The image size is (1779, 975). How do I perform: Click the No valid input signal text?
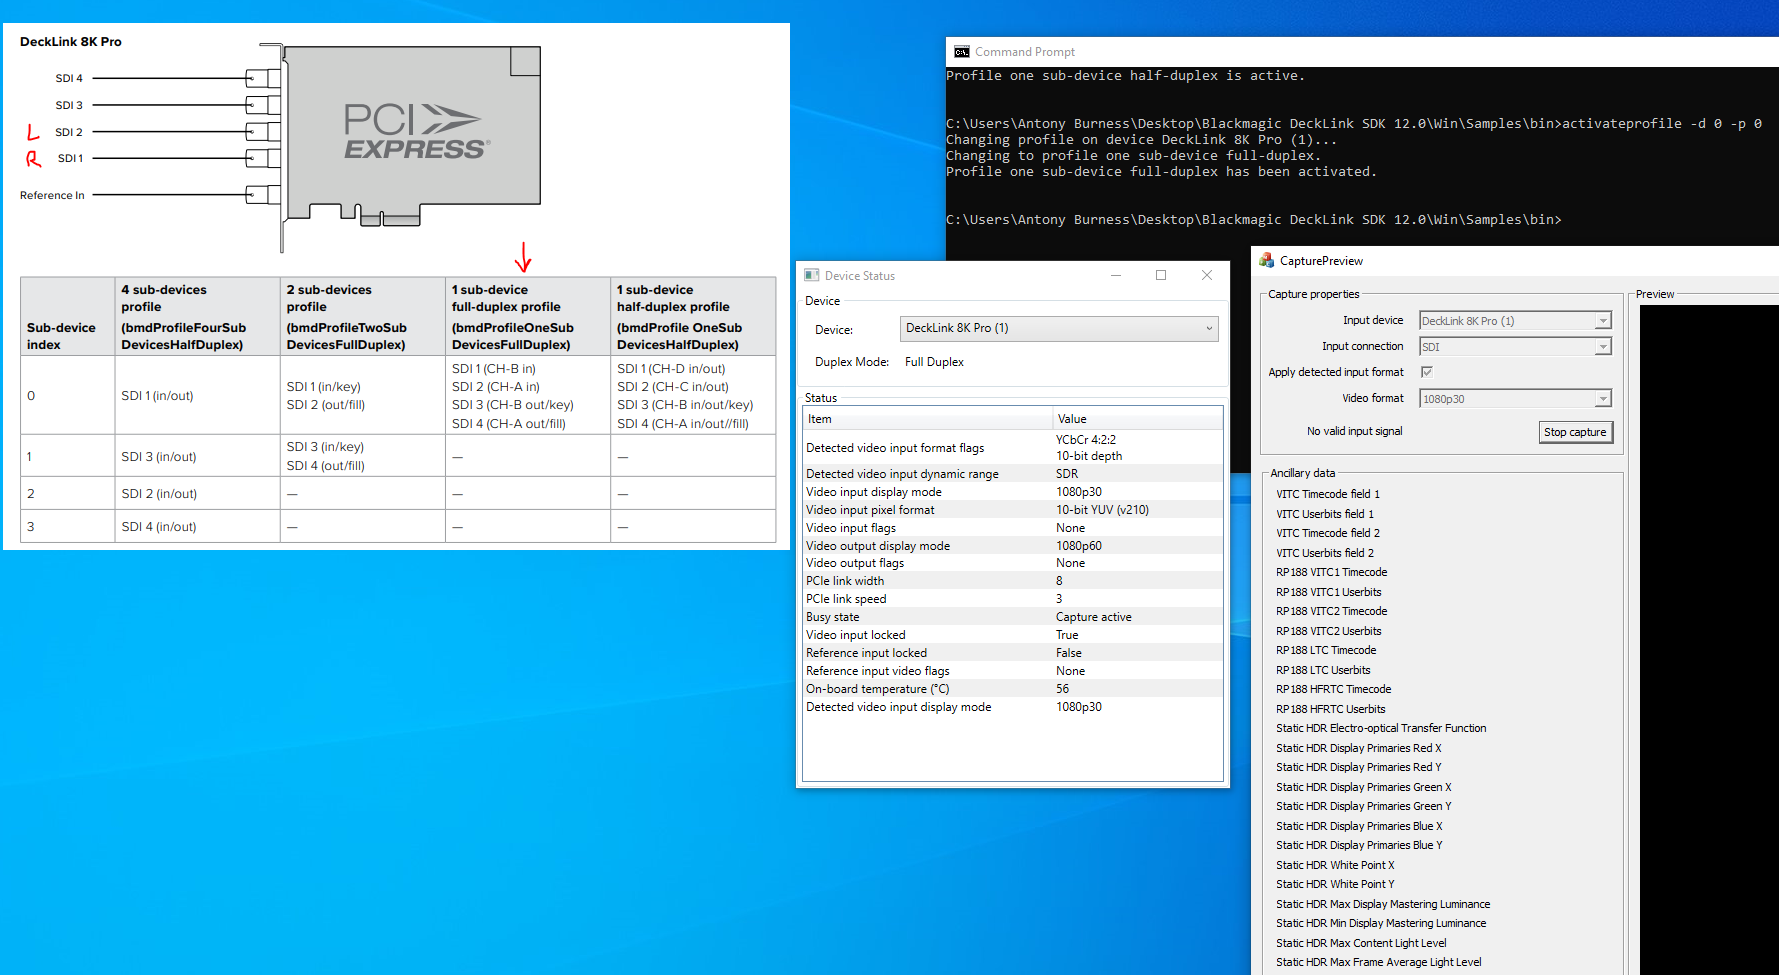(x=1355, y=431)
